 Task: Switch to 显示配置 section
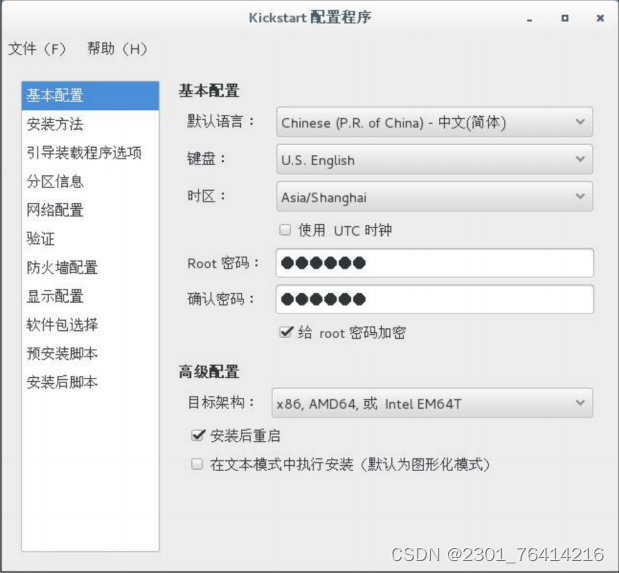click(x=90, y=296)
